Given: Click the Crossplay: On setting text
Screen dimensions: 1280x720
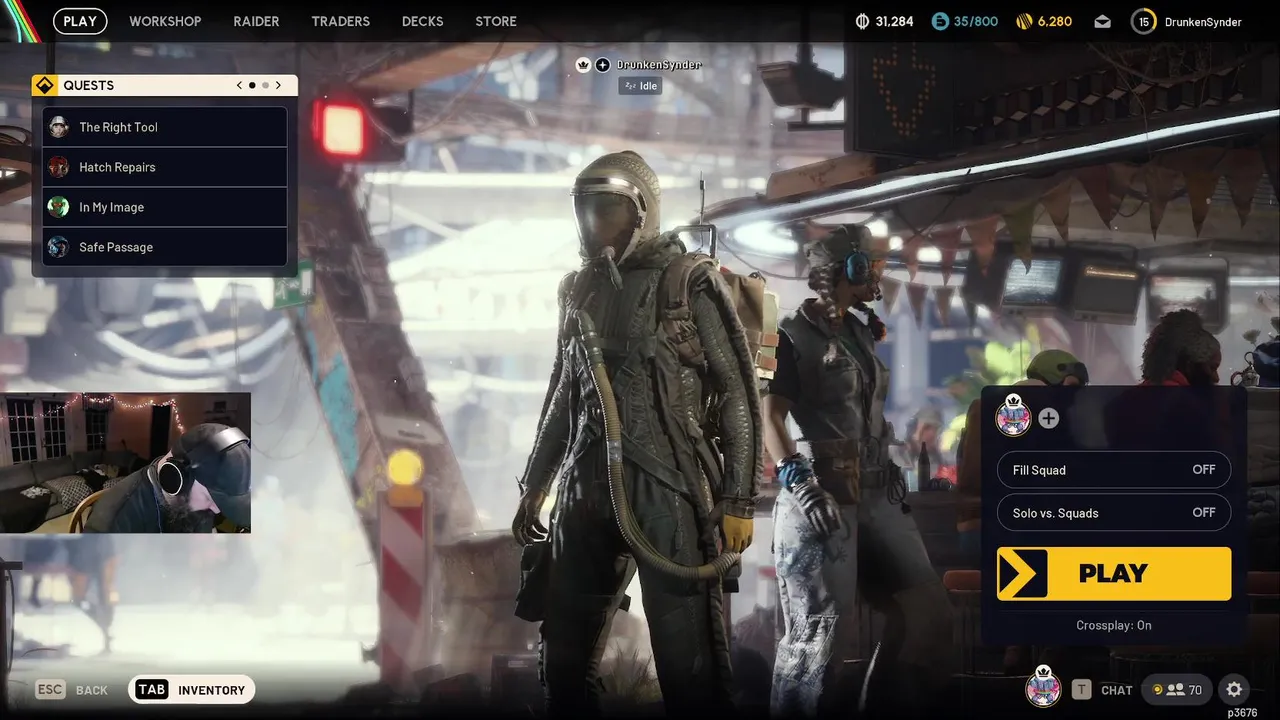Looking at the screenshot, I should click(1114, 625).
